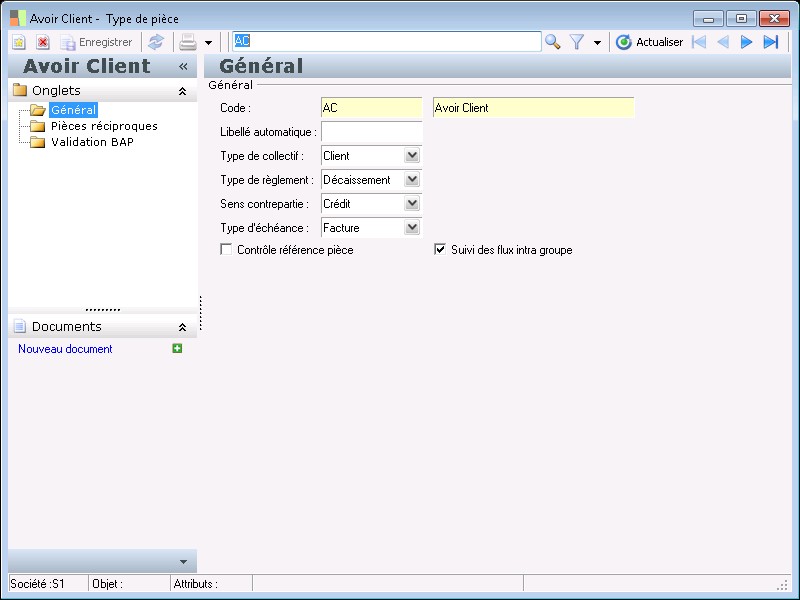Click the application icon in title bar
This screenshot has height=600, width=800.
click(x=18, y=18)
